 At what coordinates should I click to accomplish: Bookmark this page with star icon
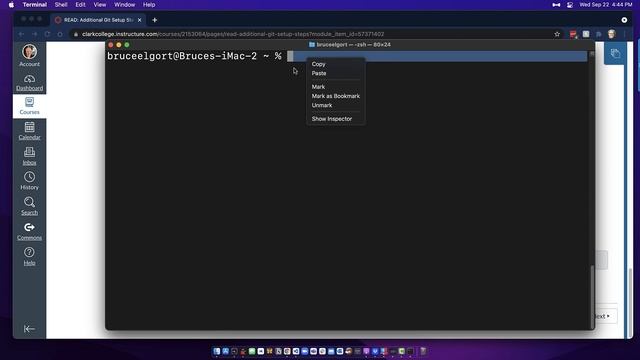pos(557,34)
